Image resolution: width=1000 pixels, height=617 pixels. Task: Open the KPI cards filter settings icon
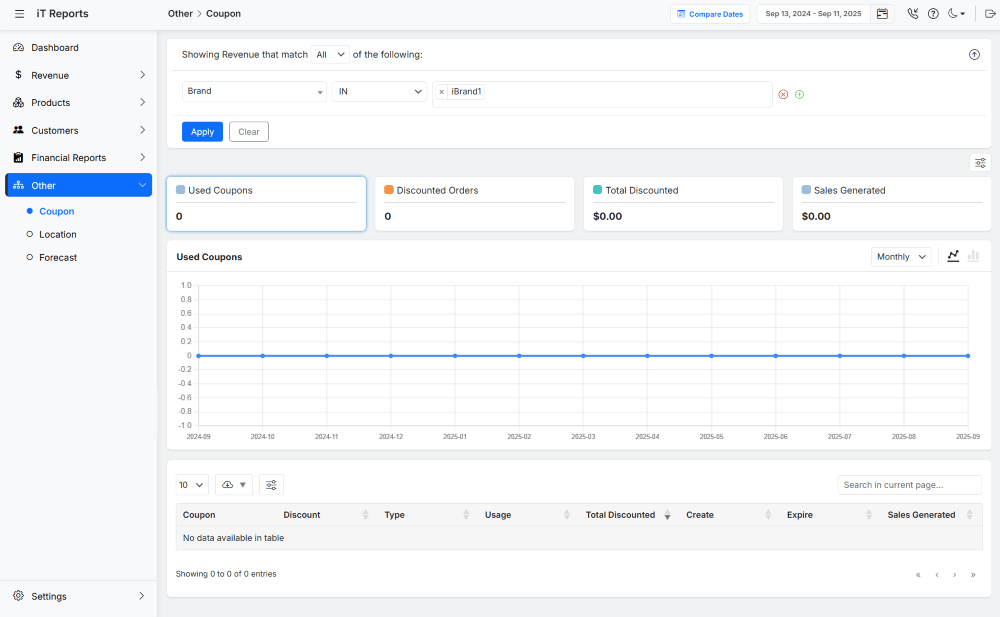point(980,162)
